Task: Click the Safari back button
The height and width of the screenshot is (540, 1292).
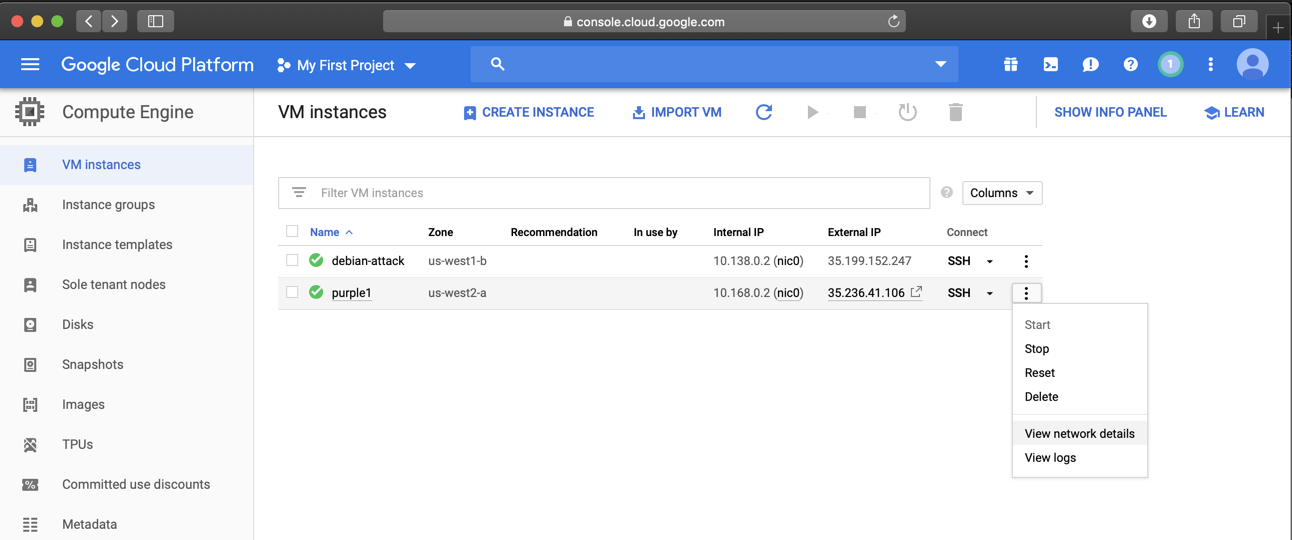Action: tap(88, 20)
